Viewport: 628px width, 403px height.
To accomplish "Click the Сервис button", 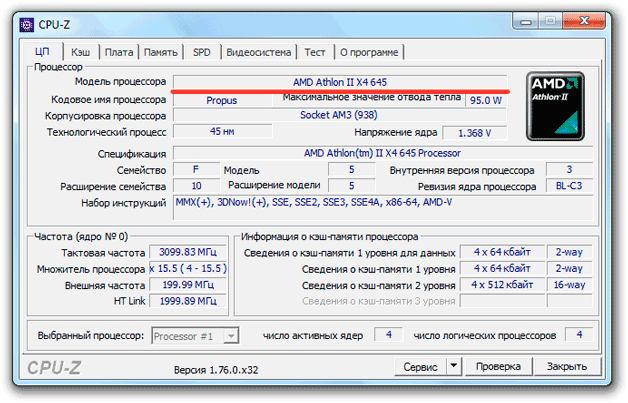I will pyautogui.click(x=420, y=367).
